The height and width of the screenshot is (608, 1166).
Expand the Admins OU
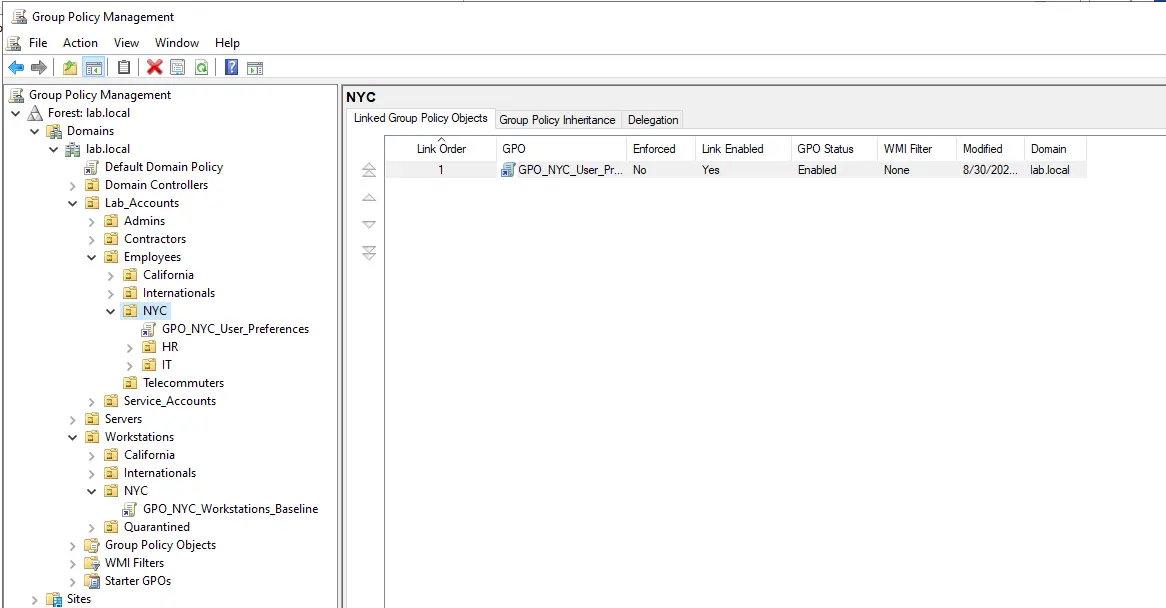click(x=92, y=221)
